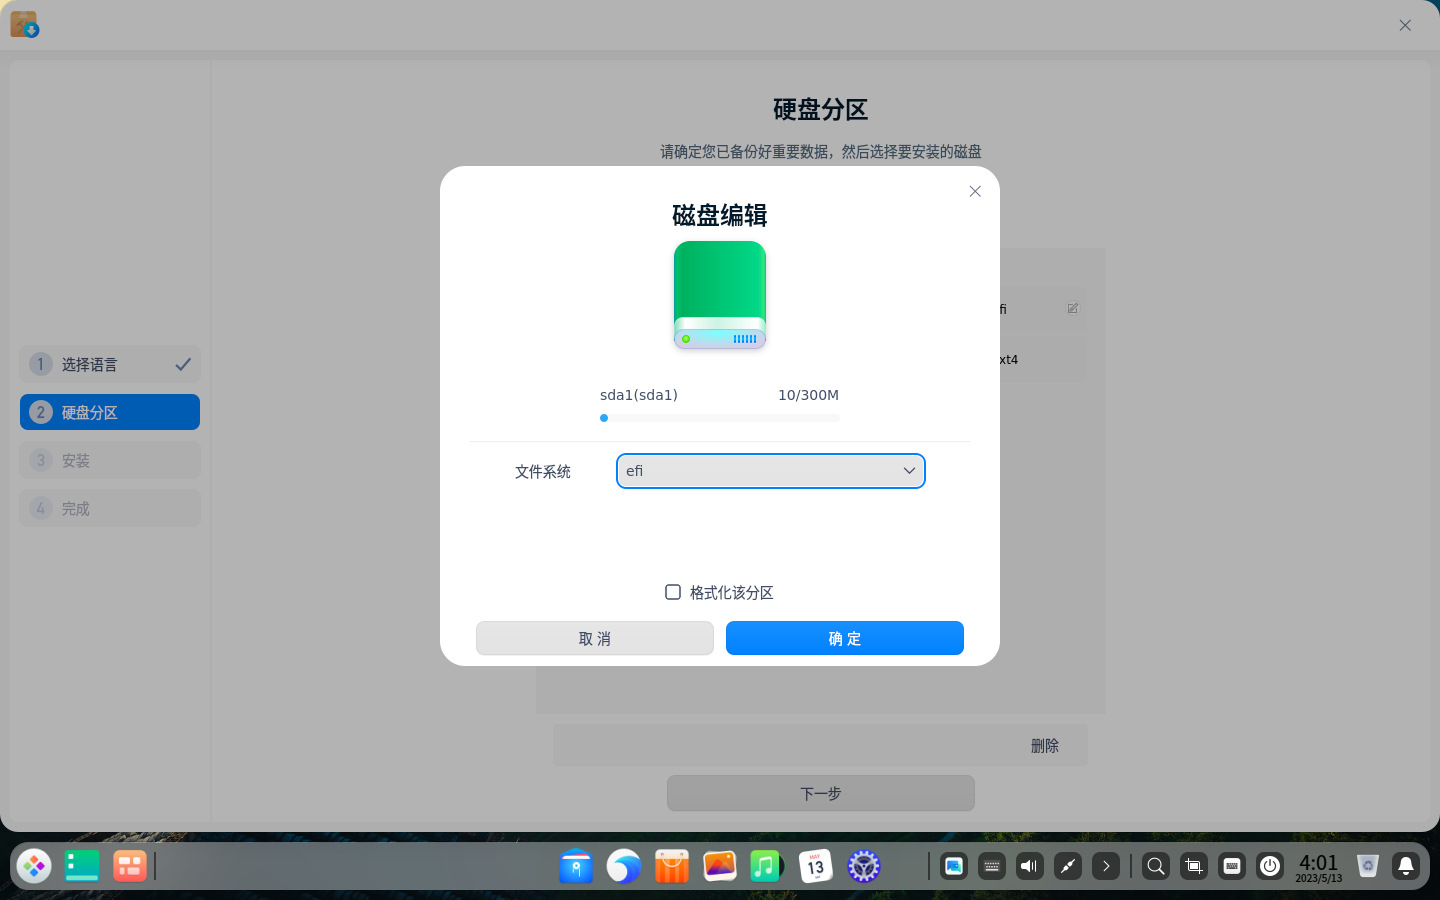Open the Calendar showing May 13
1440x900 pixels.
click(815, 866)
